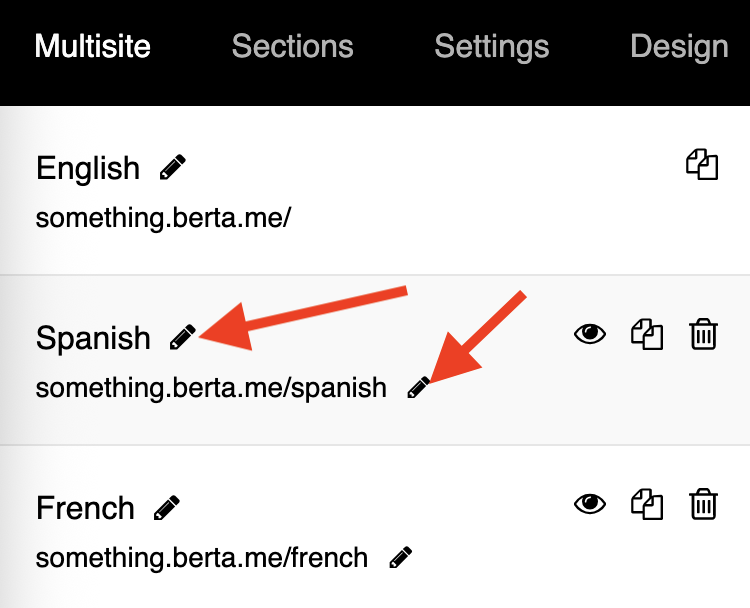
Task: Click the something.berta.me/ URL text
Action: (163, 218)
